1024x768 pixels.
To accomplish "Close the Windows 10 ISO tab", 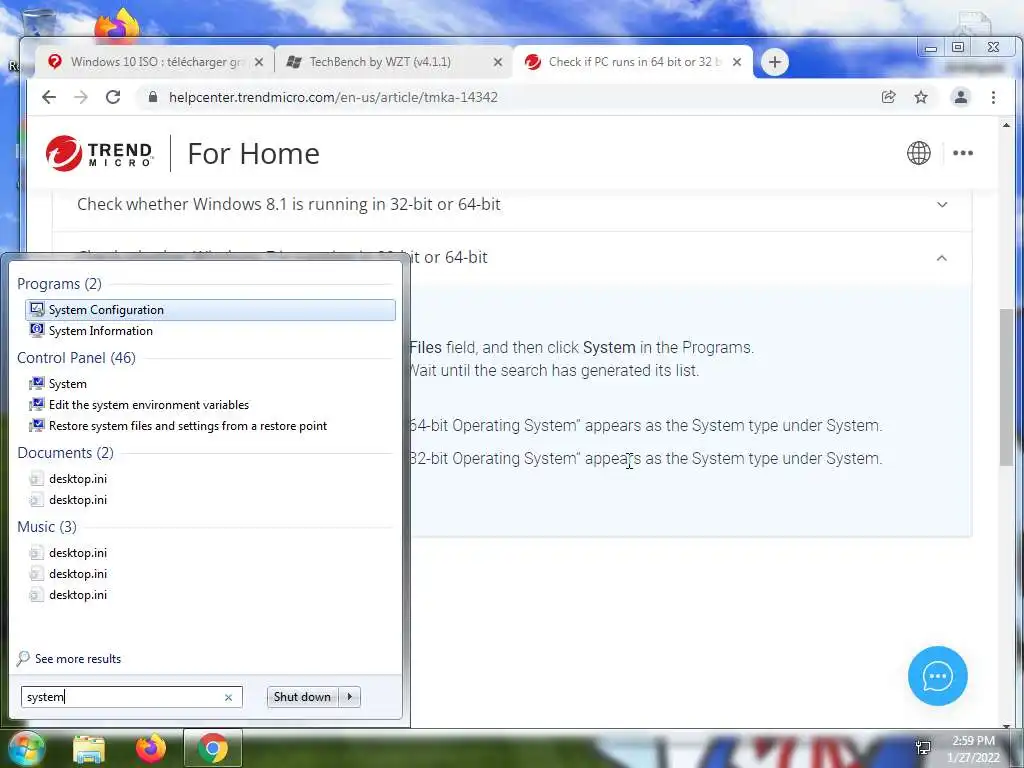I will tap(259, 62).
